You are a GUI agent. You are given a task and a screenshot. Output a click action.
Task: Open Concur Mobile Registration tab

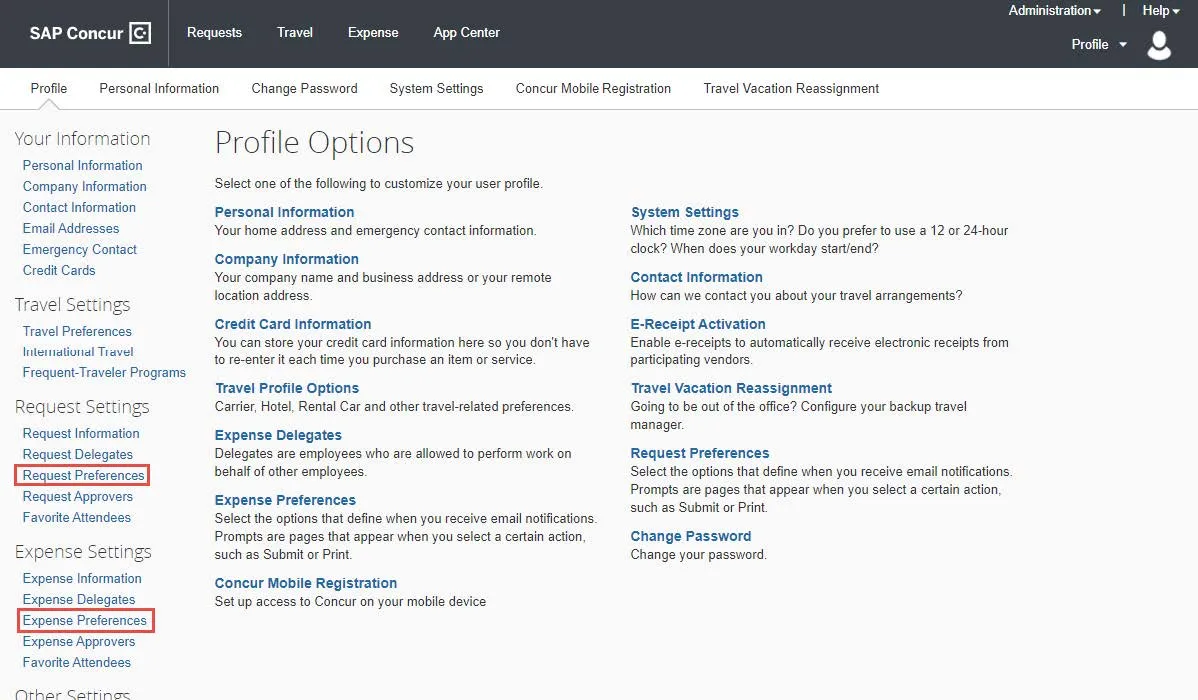click(x=593, y=89)
